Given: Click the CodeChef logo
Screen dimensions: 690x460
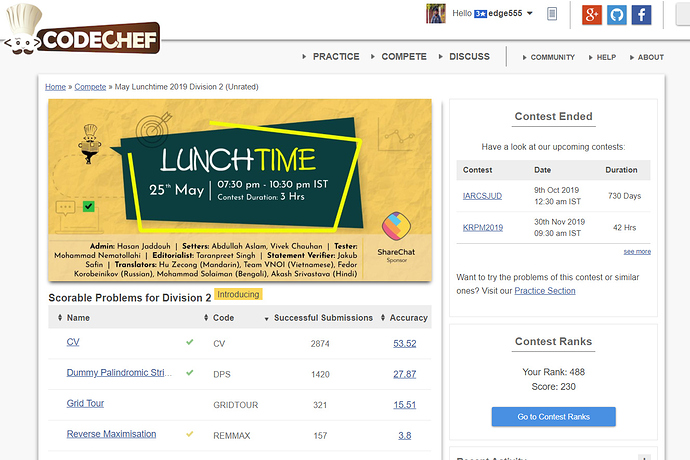Looking at the screenshot, I should click(x=82, y=30).
